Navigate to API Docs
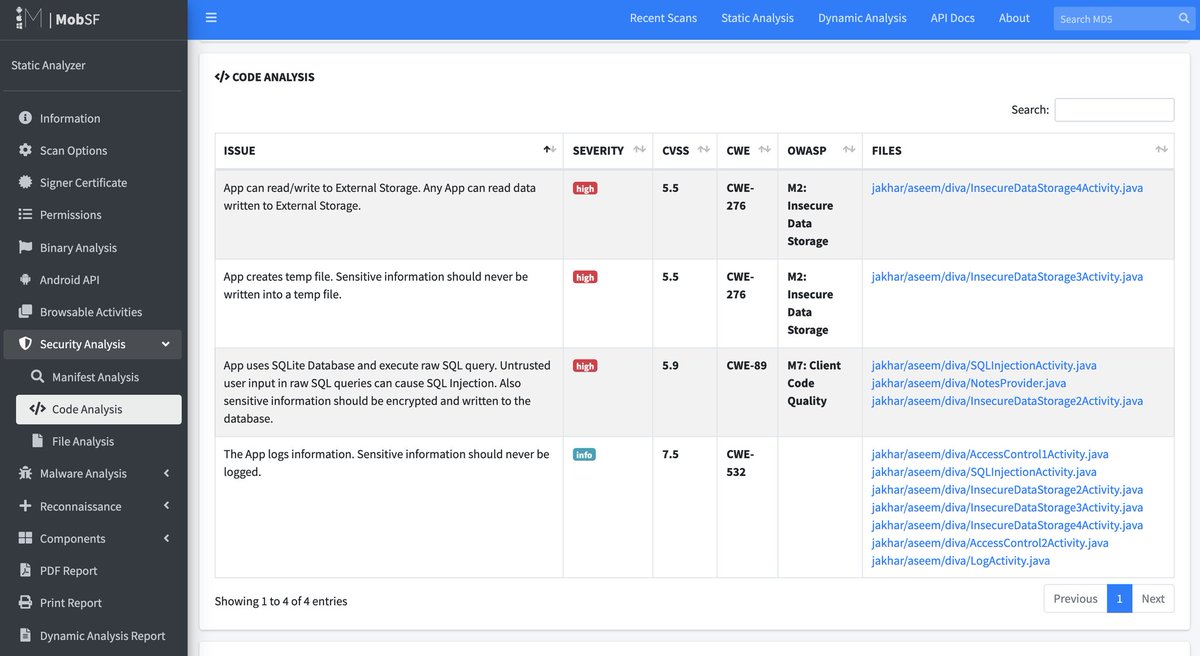 click(x=951, y=17)
